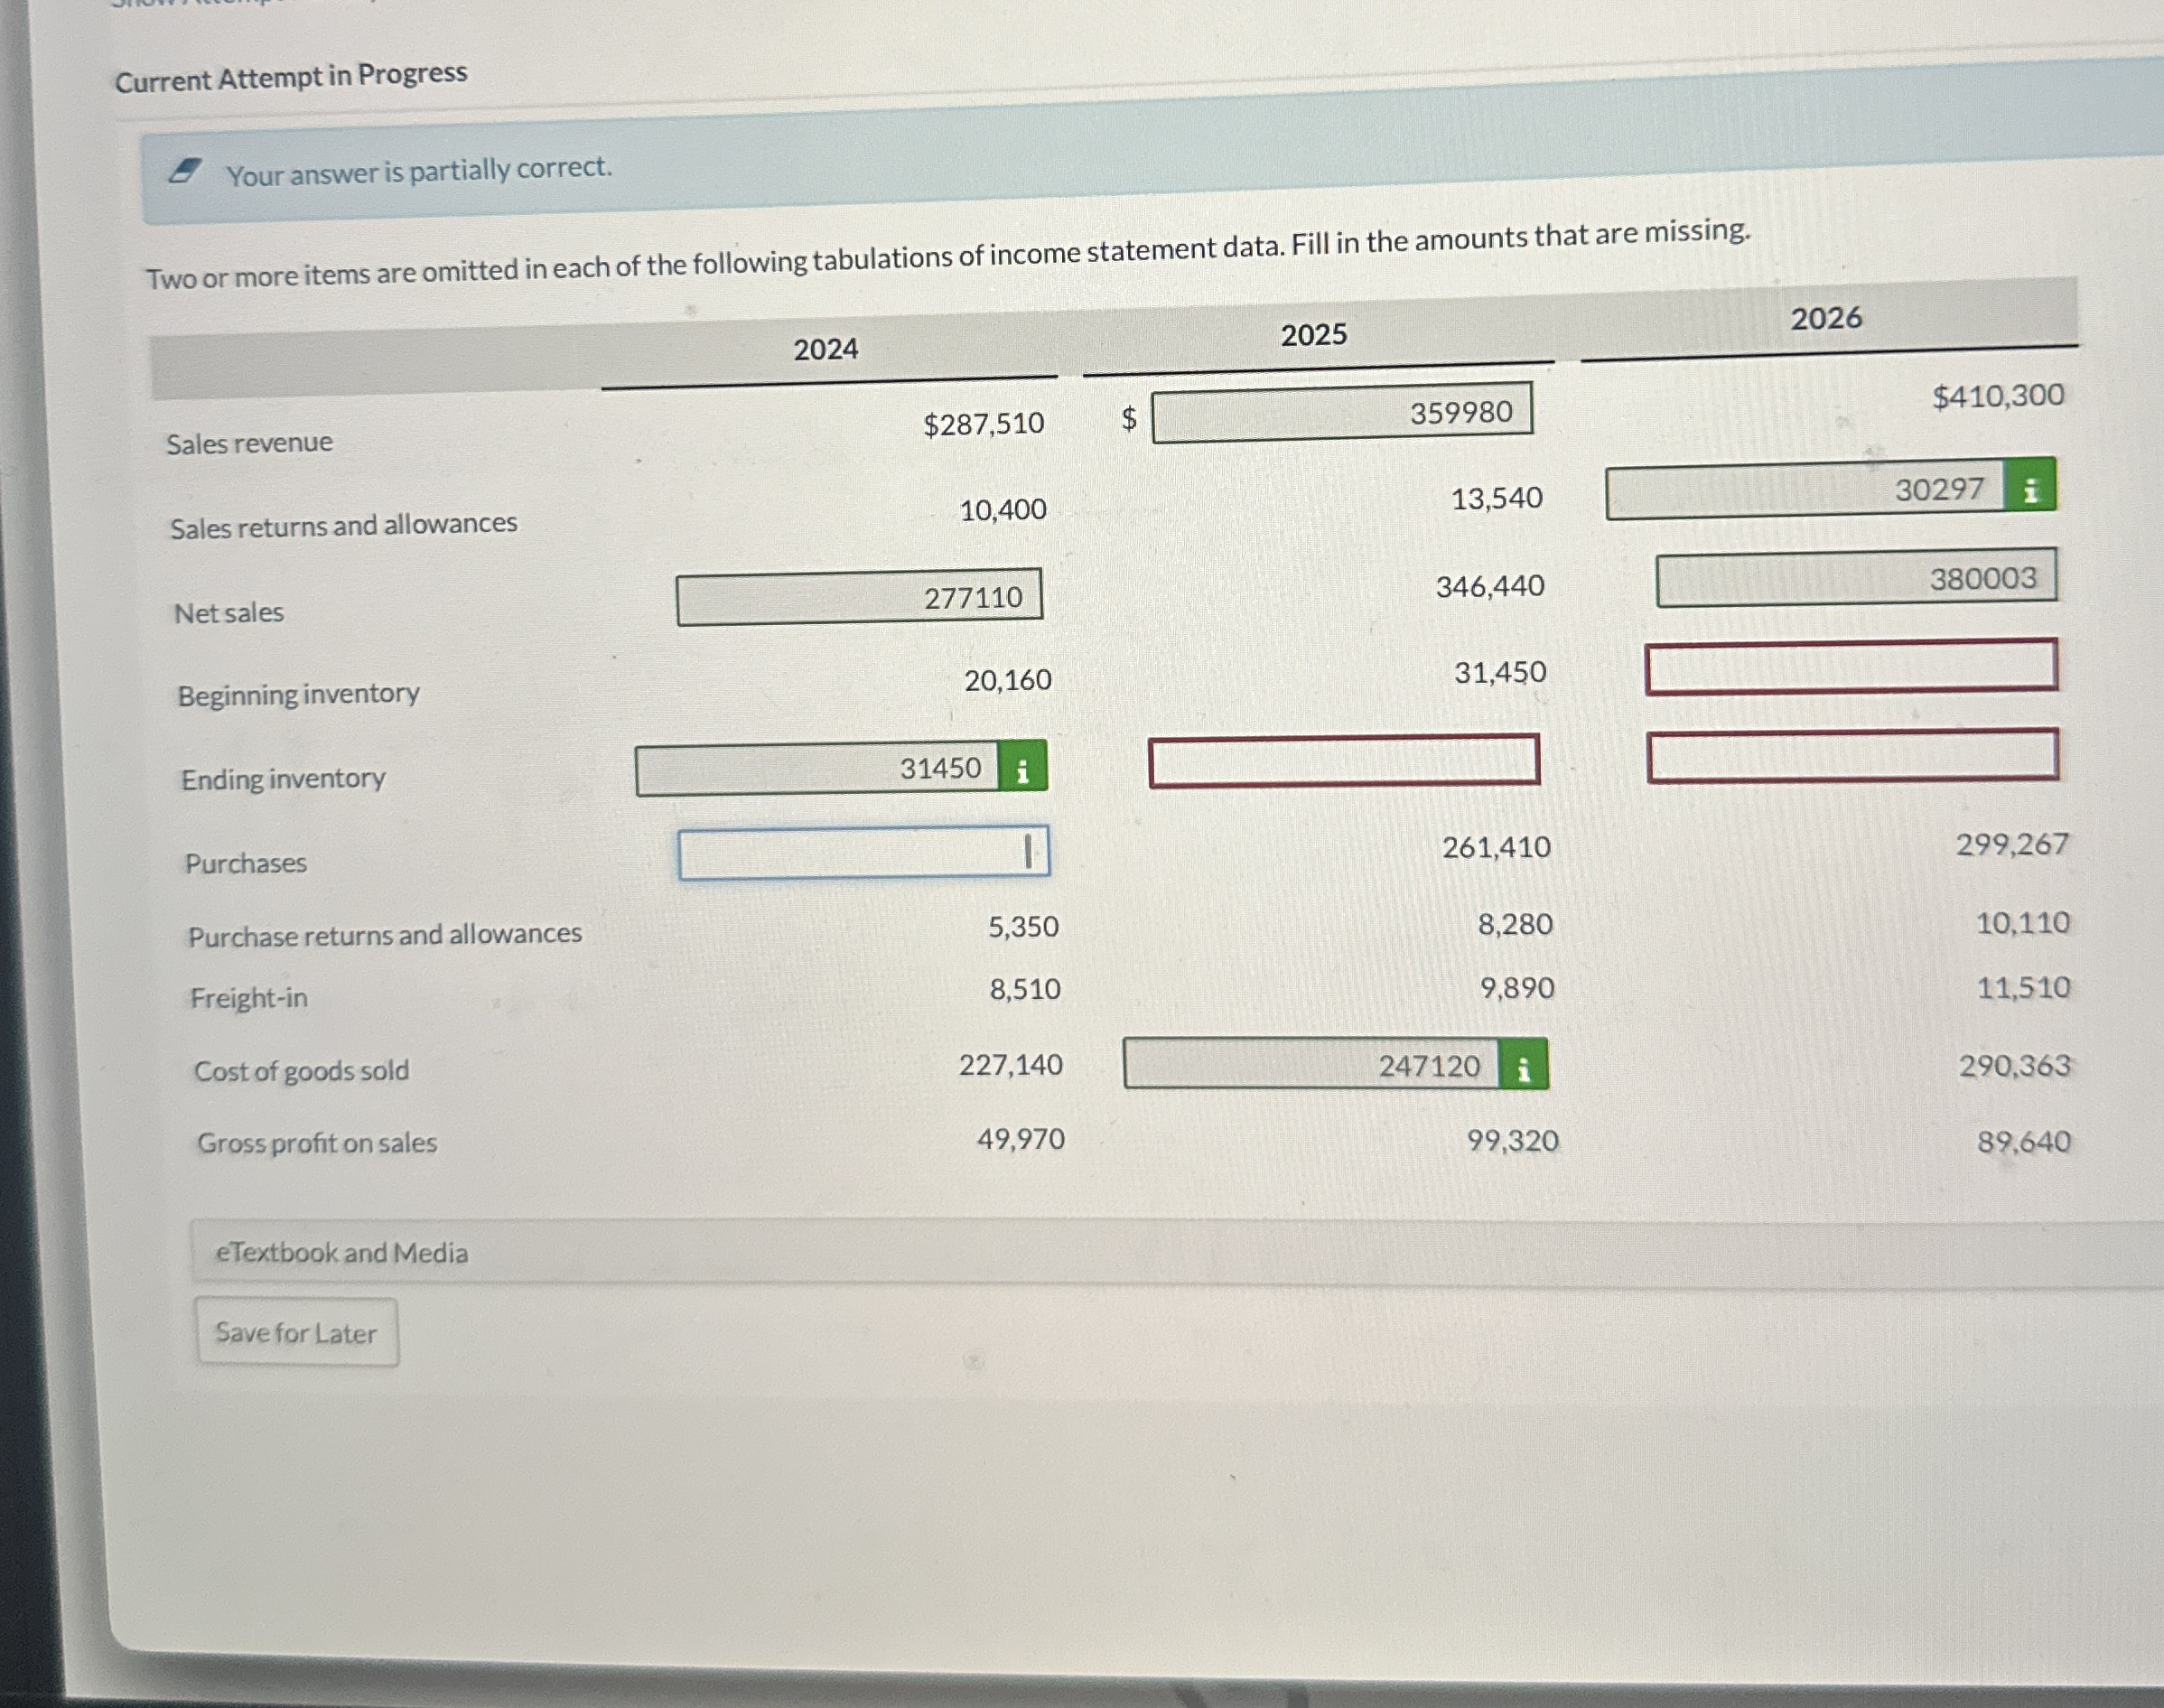Click info icon beside 2024 ending inventory
2164x1708 pixels.
pyautogui.click(x=1022, y=767)
